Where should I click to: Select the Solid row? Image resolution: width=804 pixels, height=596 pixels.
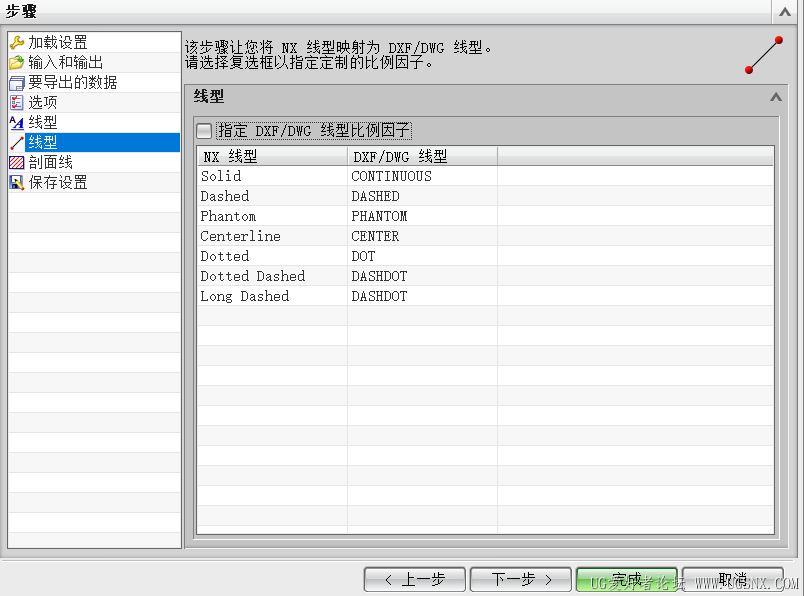(x=485, y=176)
